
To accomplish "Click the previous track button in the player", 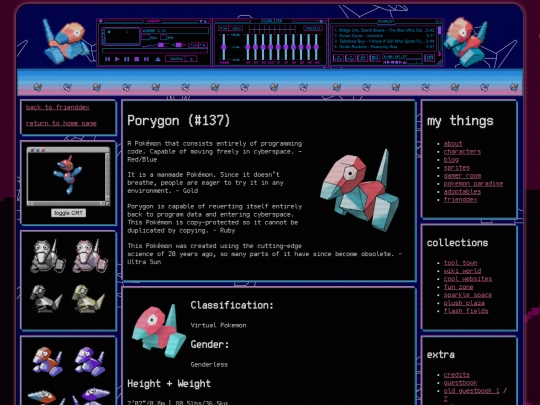I will pyautogui.click(x=108, y=59).
